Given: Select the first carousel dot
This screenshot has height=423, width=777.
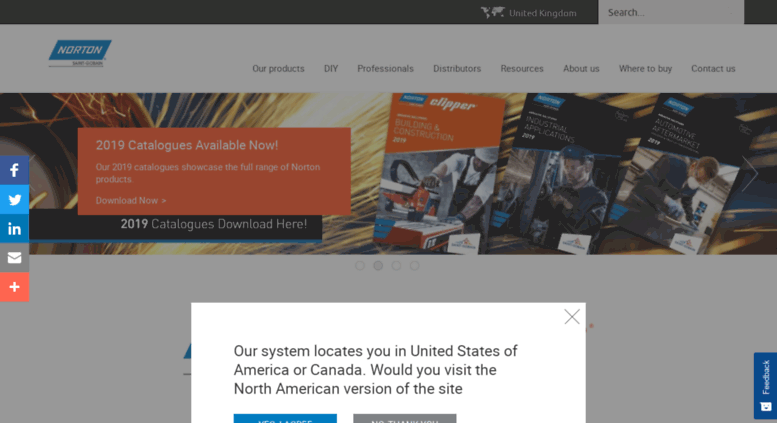Looking at the screenshot, I should click(360, 266).
